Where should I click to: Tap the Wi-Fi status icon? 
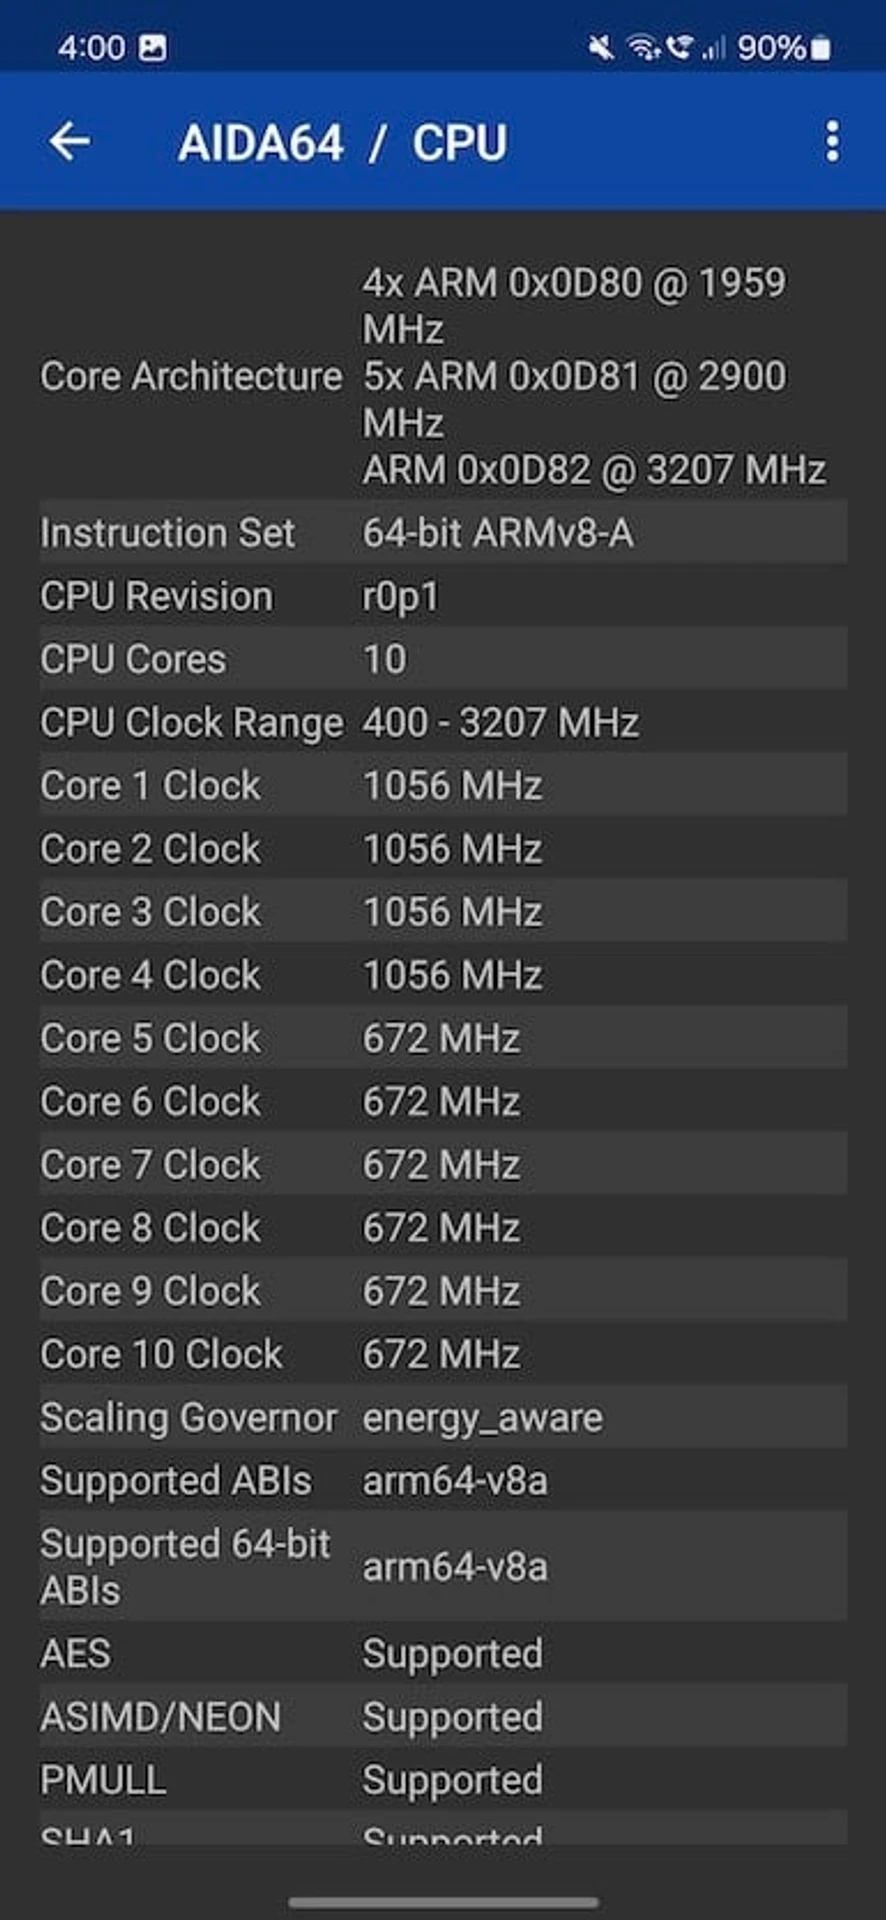pos(643,48)
